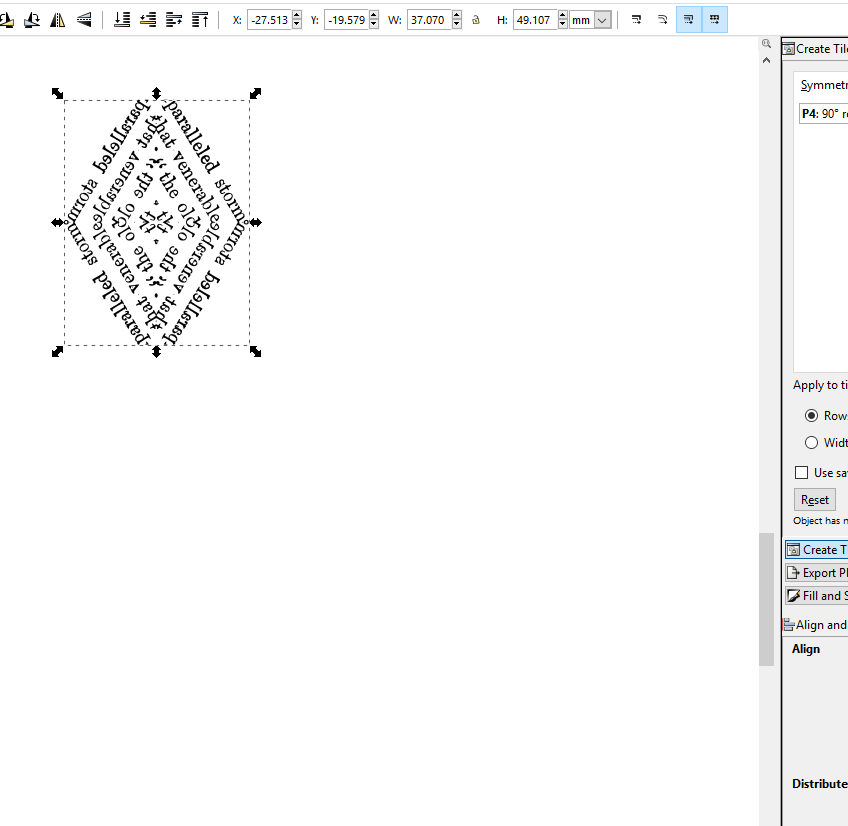Click inside the W width input field
Image resolution: width=848 pixels, height=826 pixels.
click(x=430, y=18)
